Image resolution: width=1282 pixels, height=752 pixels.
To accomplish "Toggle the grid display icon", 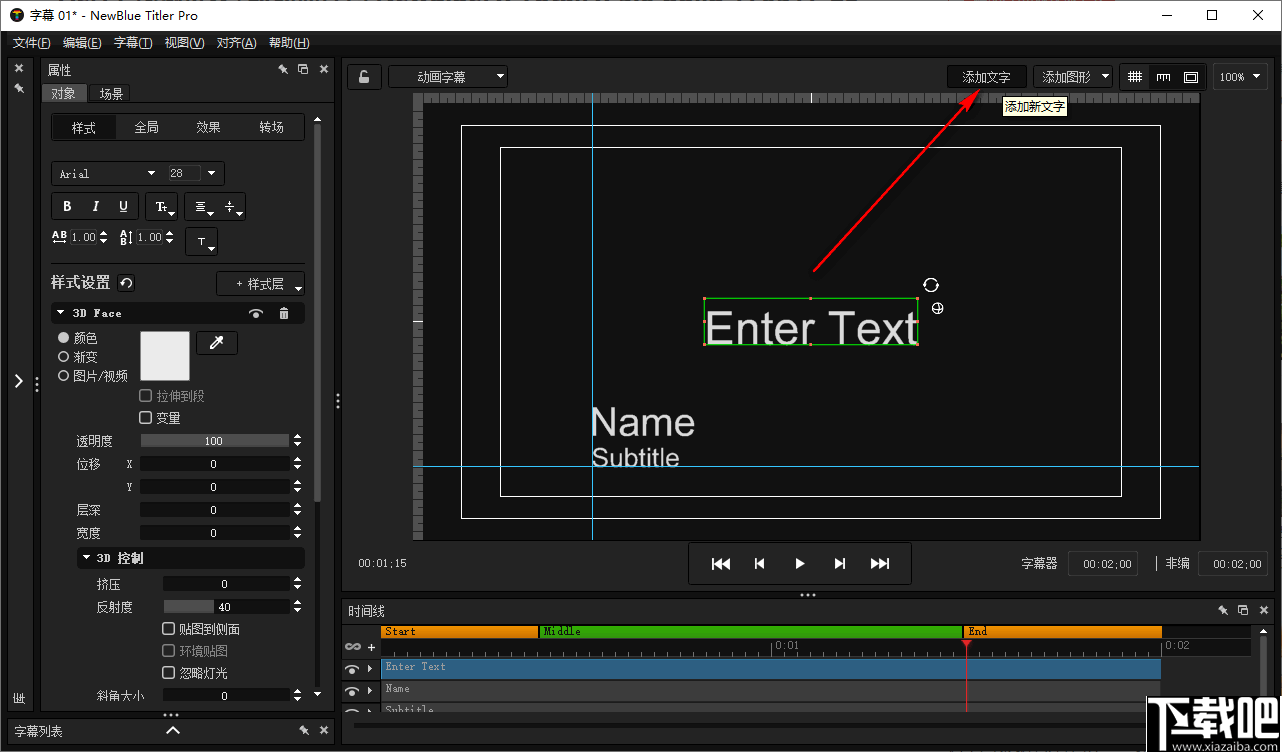I will 1134,76.
